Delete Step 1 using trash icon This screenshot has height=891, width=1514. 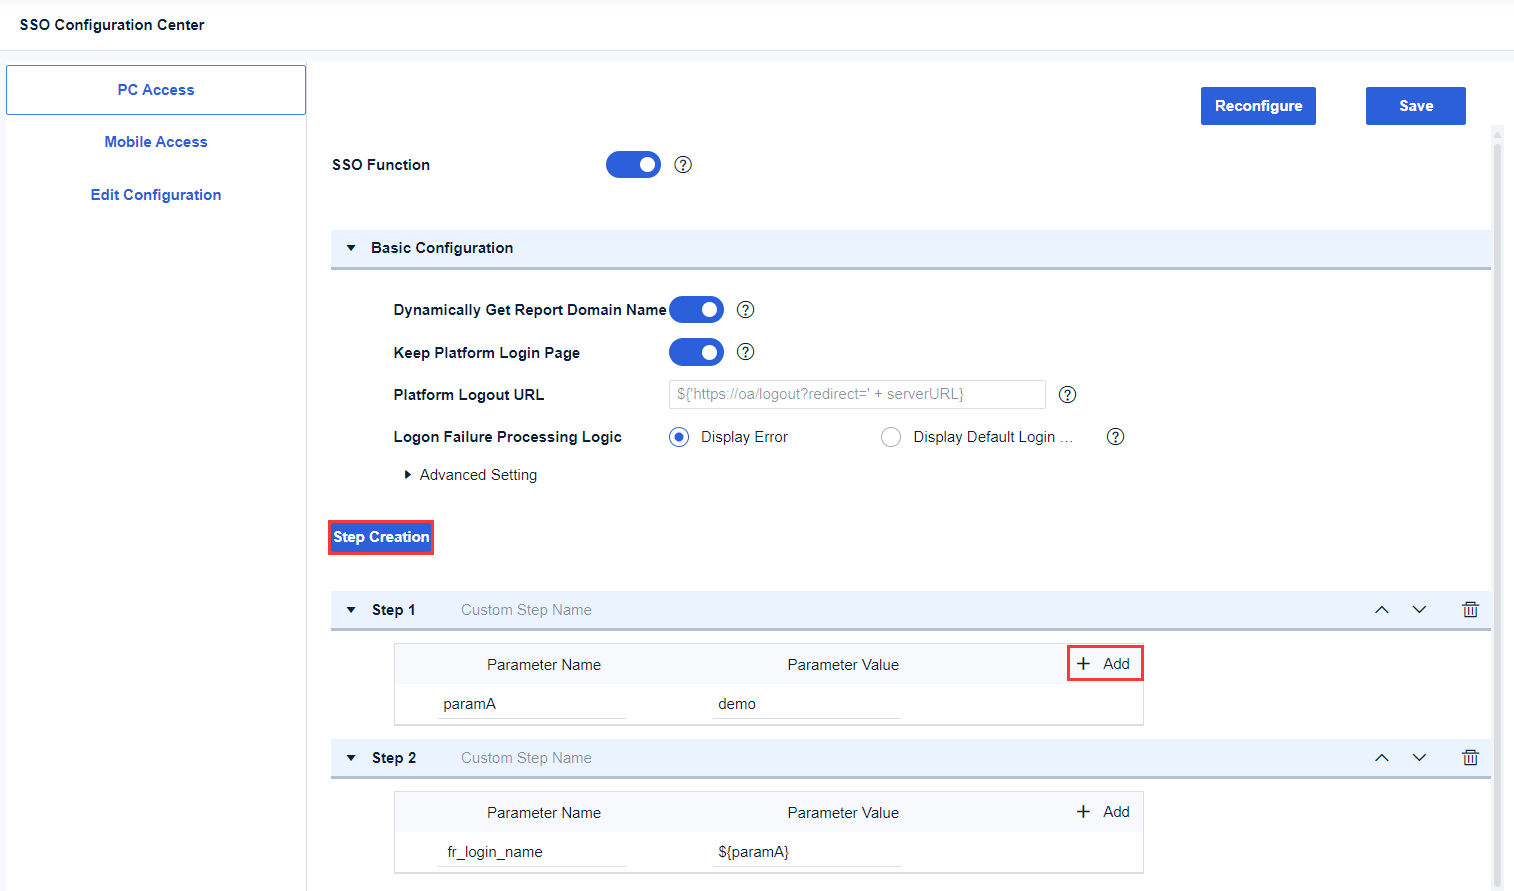[x=1470, y=610]
